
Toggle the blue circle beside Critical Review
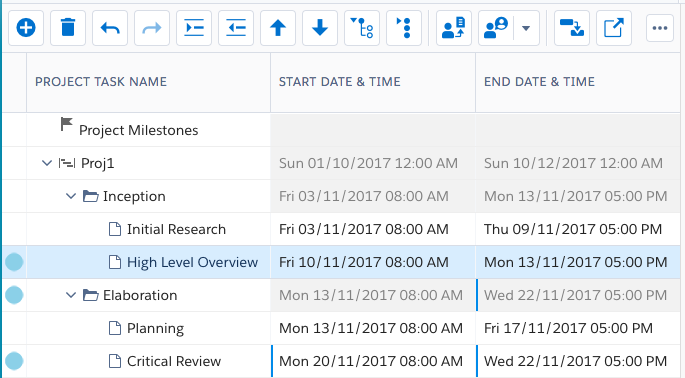click(14, 361)
